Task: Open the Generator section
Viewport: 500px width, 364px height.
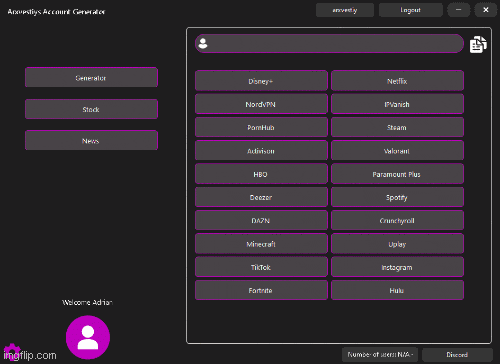Action: pyautogui.click(x=91, y=77)
